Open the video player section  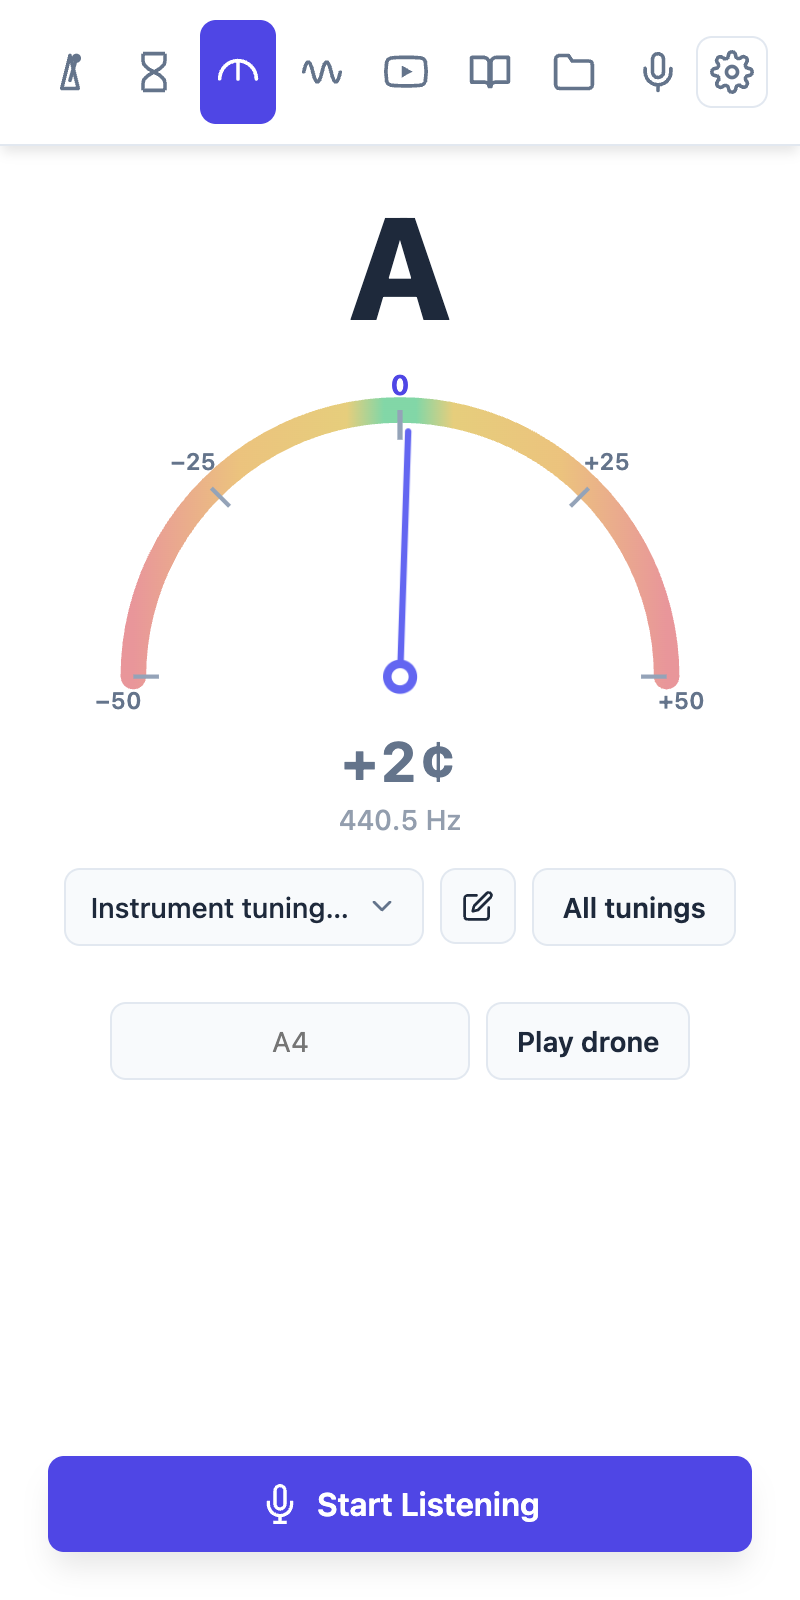coord(406,72)
